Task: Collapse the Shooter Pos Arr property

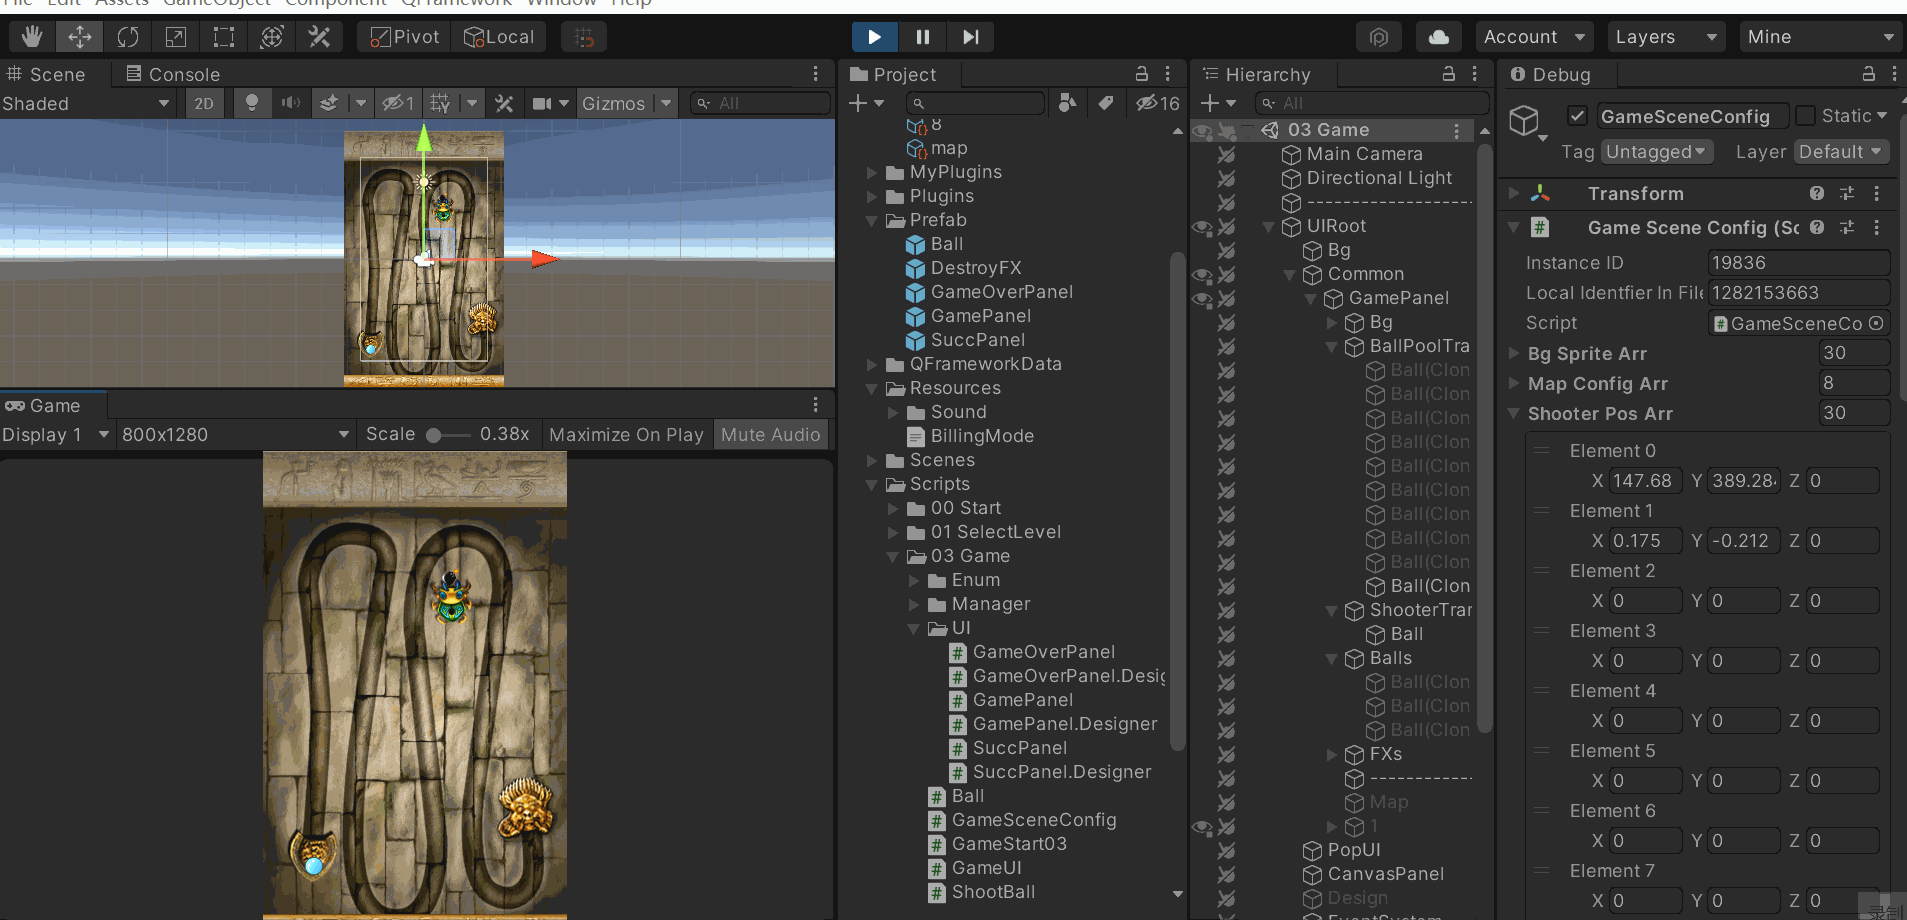Action: (x=1513, y=413)
